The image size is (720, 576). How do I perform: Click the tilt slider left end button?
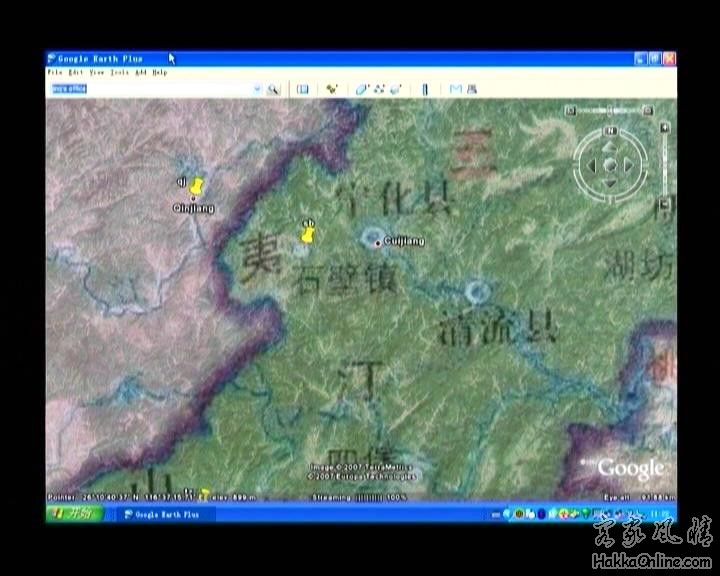coord(570,111)
